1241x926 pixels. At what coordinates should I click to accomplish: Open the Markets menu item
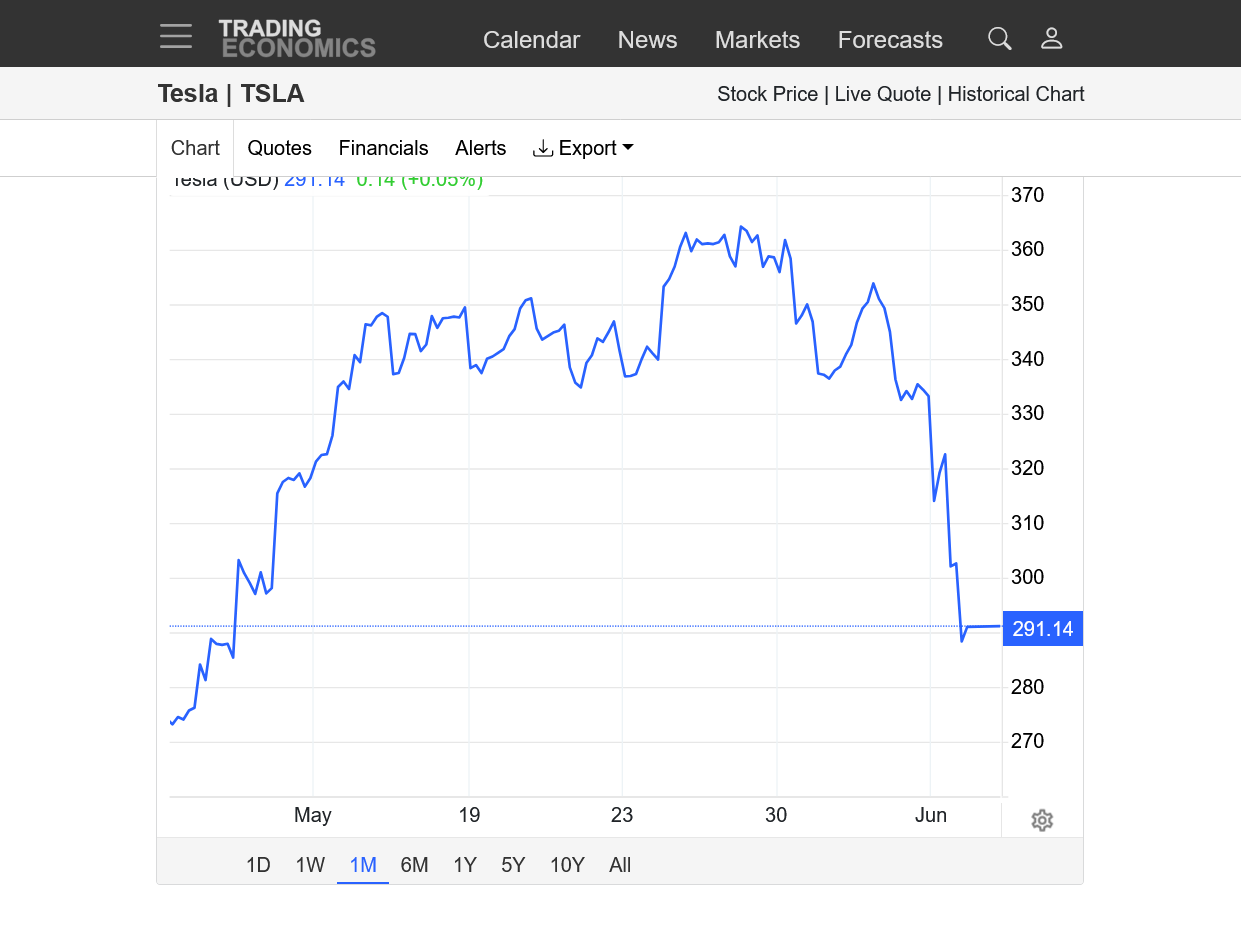click(x=757, y=40)
